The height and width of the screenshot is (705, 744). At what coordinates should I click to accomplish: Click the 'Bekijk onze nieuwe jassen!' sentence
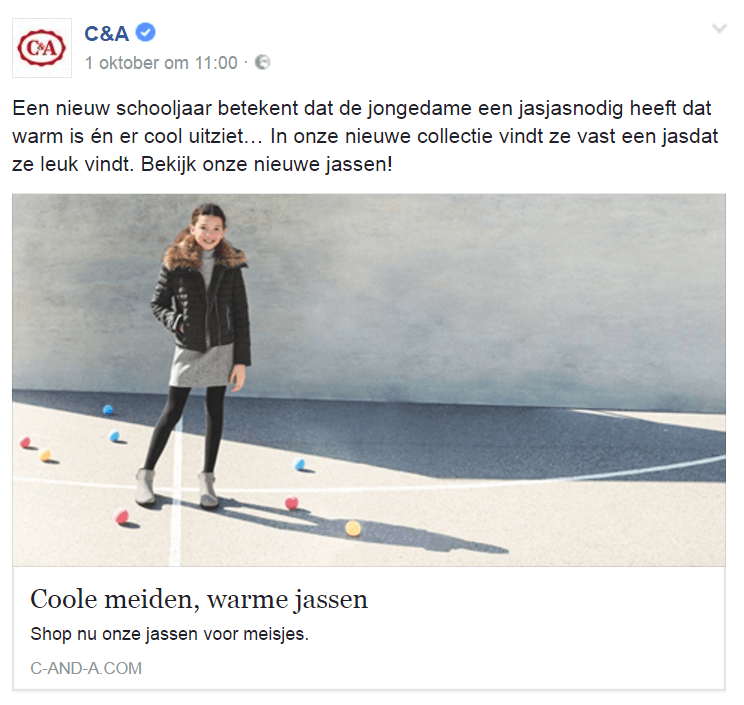267,165
